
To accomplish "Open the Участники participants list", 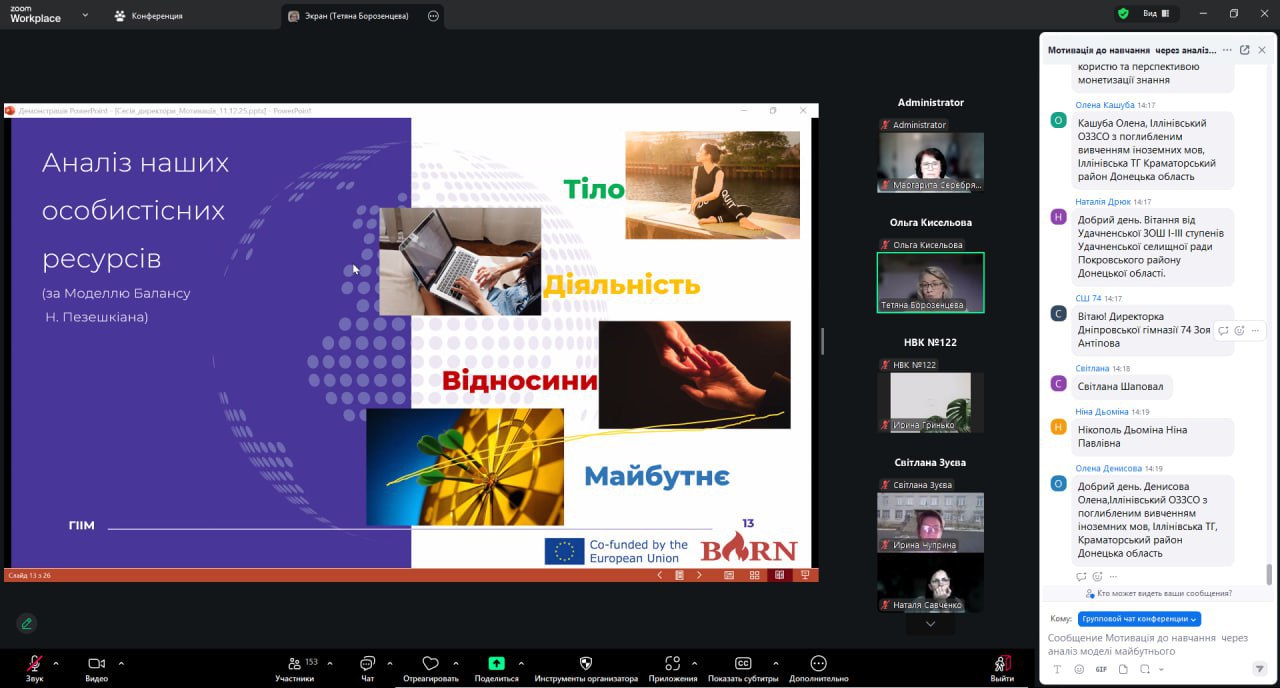I will pos(295,664).
